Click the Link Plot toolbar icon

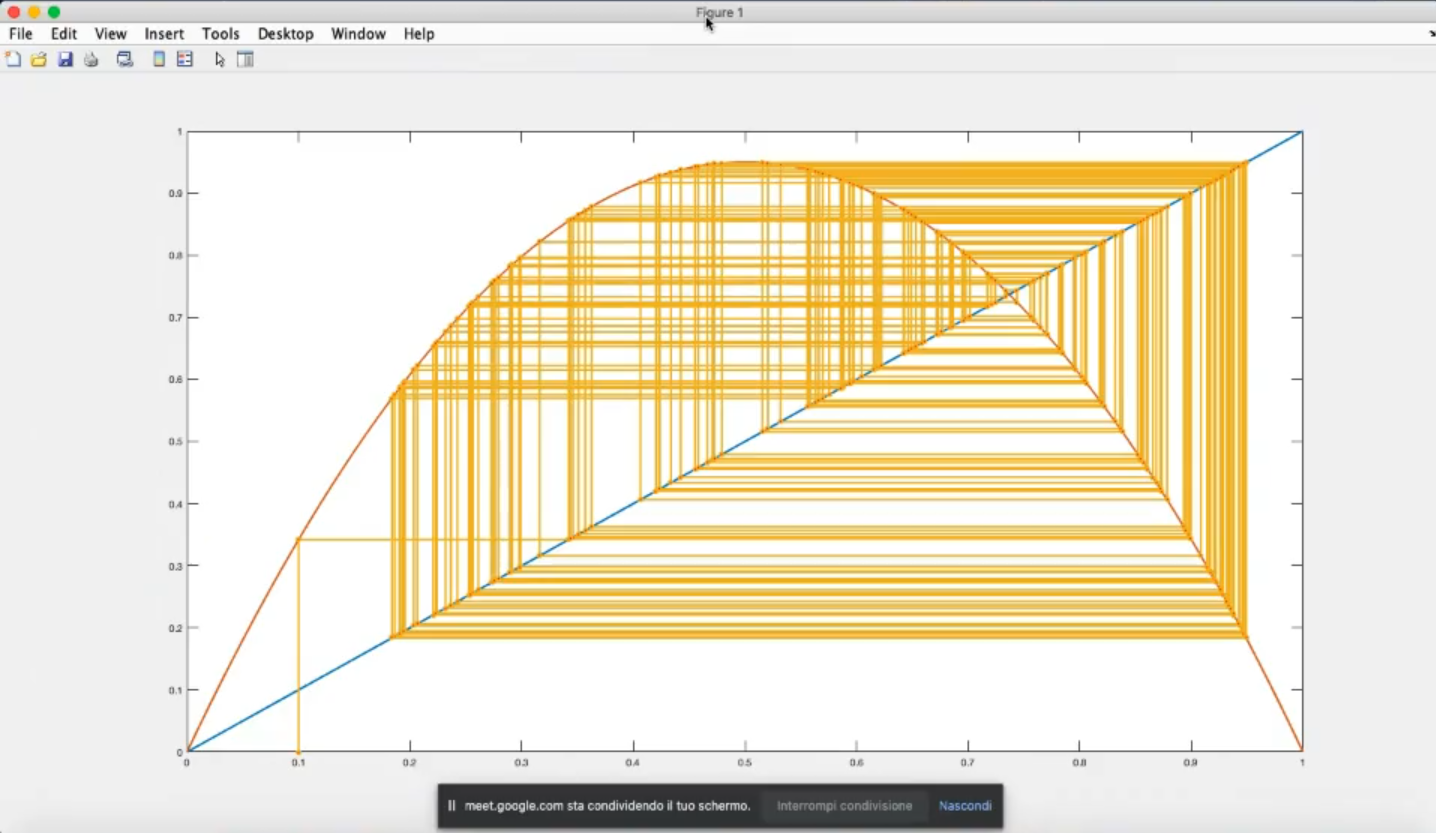(125, 60)
